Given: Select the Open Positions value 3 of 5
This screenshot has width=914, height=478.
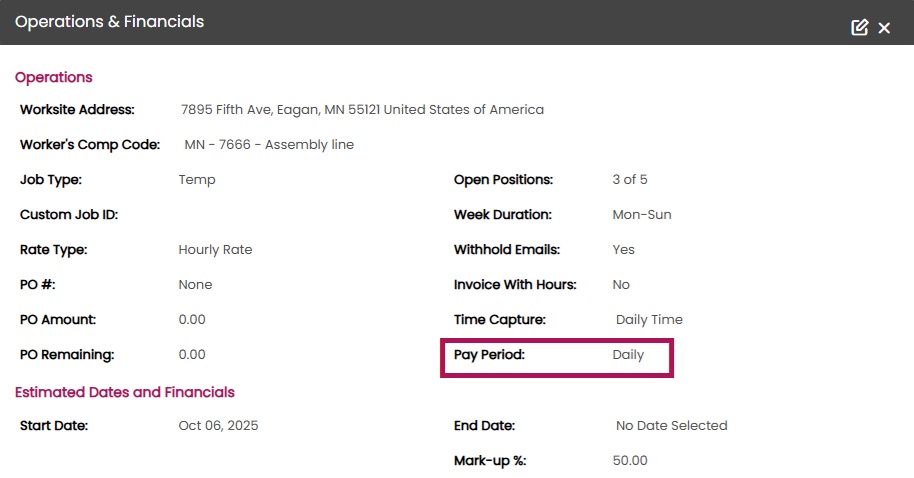Looking at the screenshot, I should (630, 180).
